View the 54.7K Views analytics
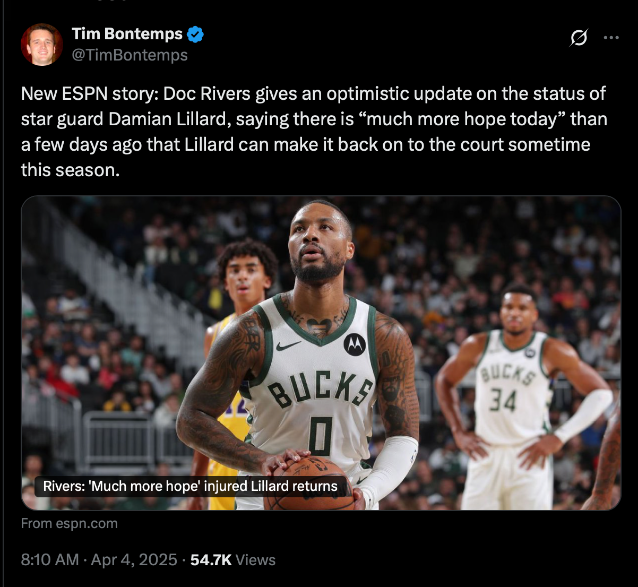This screenshot has width=638, height=587. pos(233,560)
